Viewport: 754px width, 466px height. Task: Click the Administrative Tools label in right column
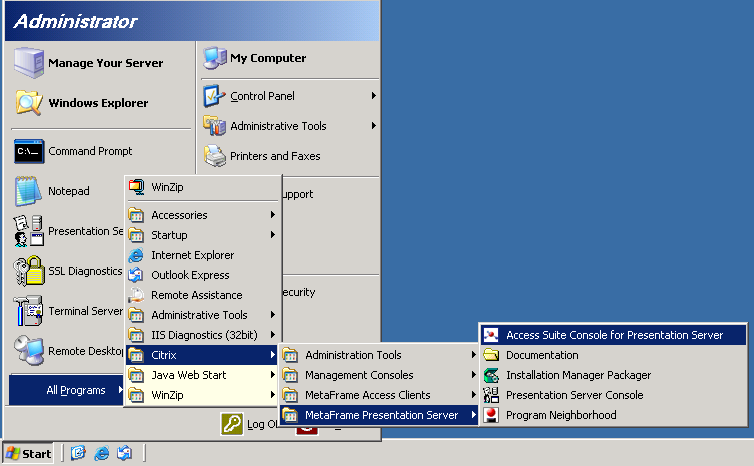coord(278,126)
